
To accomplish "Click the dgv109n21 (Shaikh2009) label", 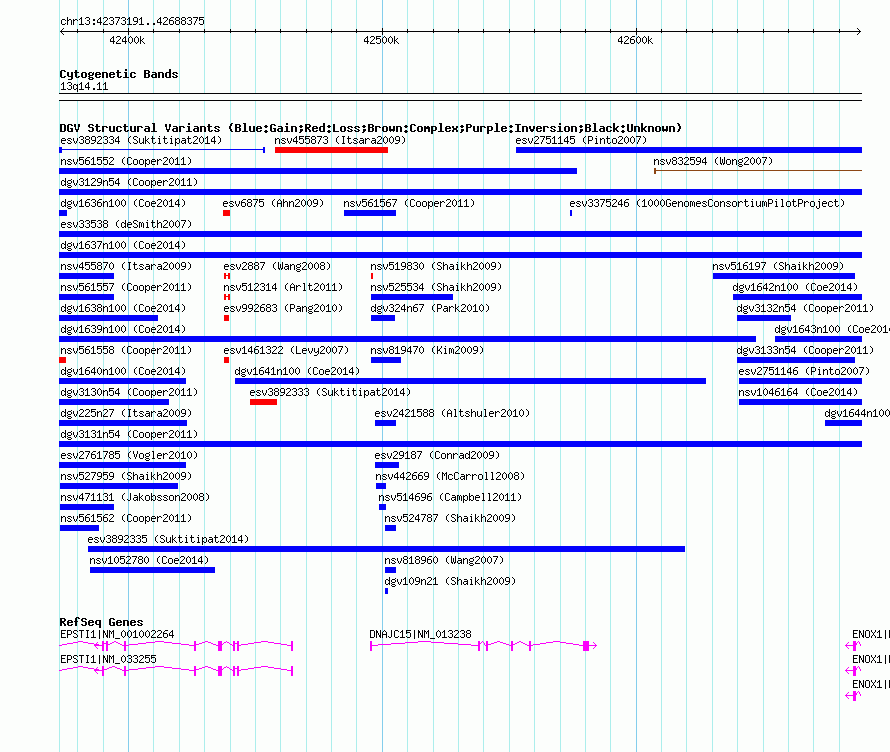I will [x=450, y=581].
